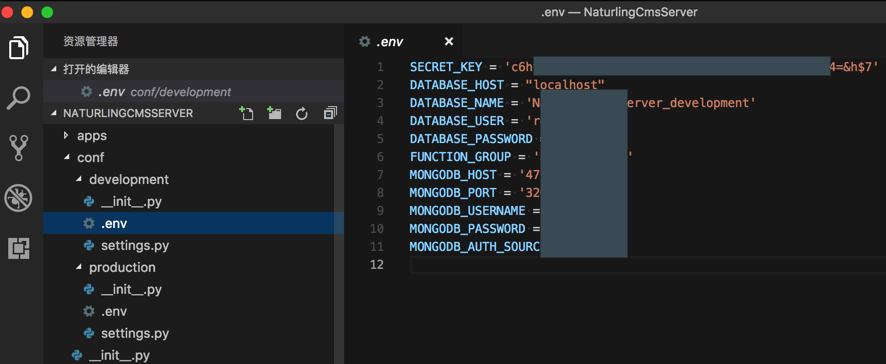This screenshot has height=364, width=886.
Task: Open the Source Control view
Action: [x=19, y=148]
